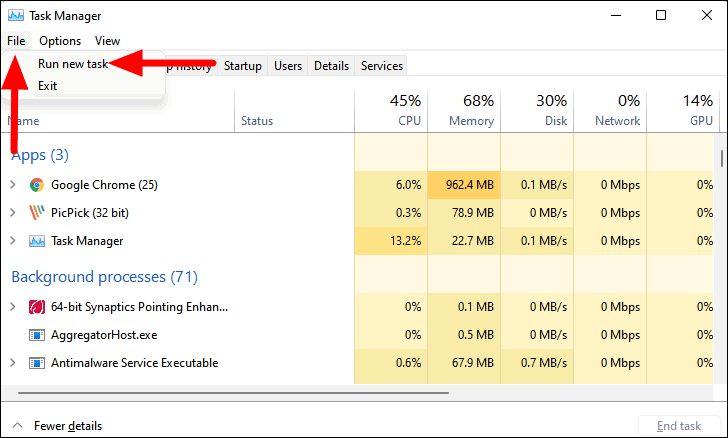Click the AggregatorHost.exe process icon

[37, 335]
